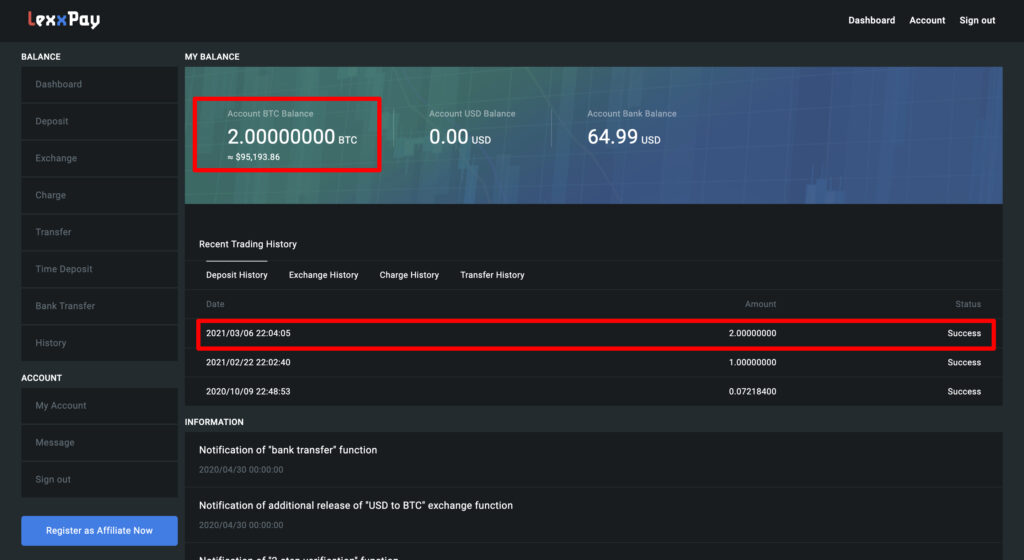Image resolution: width=1024 pixels, height=560 pixels.
Task: Click the 2.00000000 BTC balance value
Action: [292, 137]
